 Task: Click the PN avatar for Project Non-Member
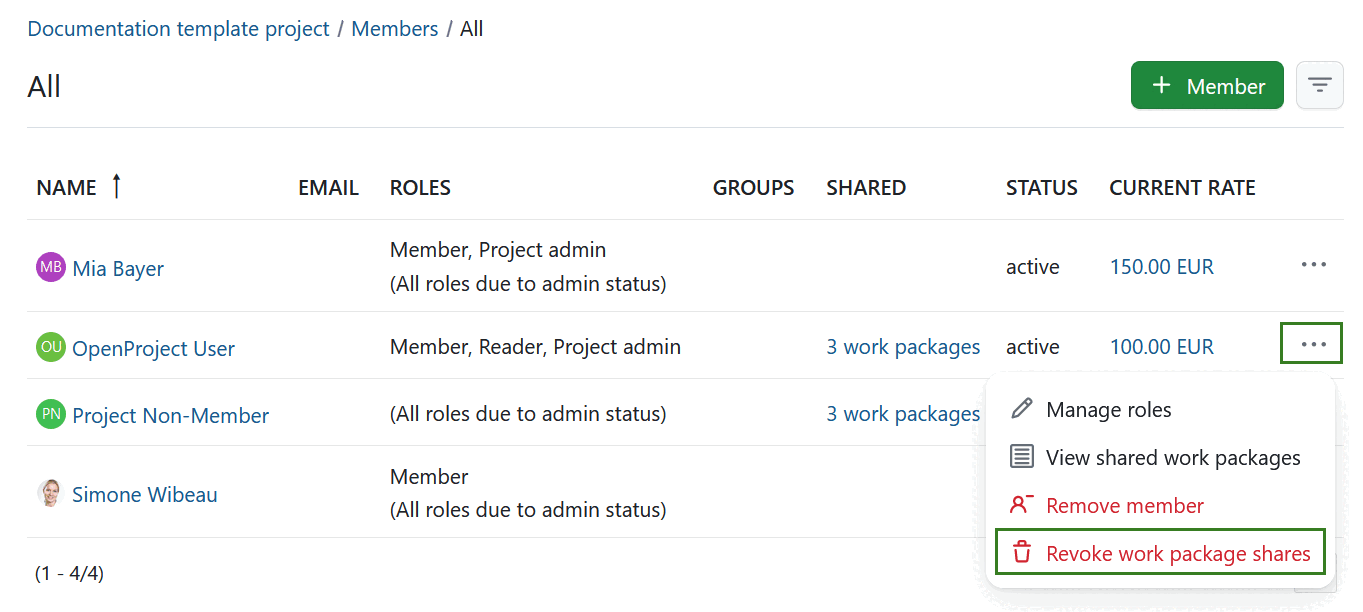coord(48,413)
